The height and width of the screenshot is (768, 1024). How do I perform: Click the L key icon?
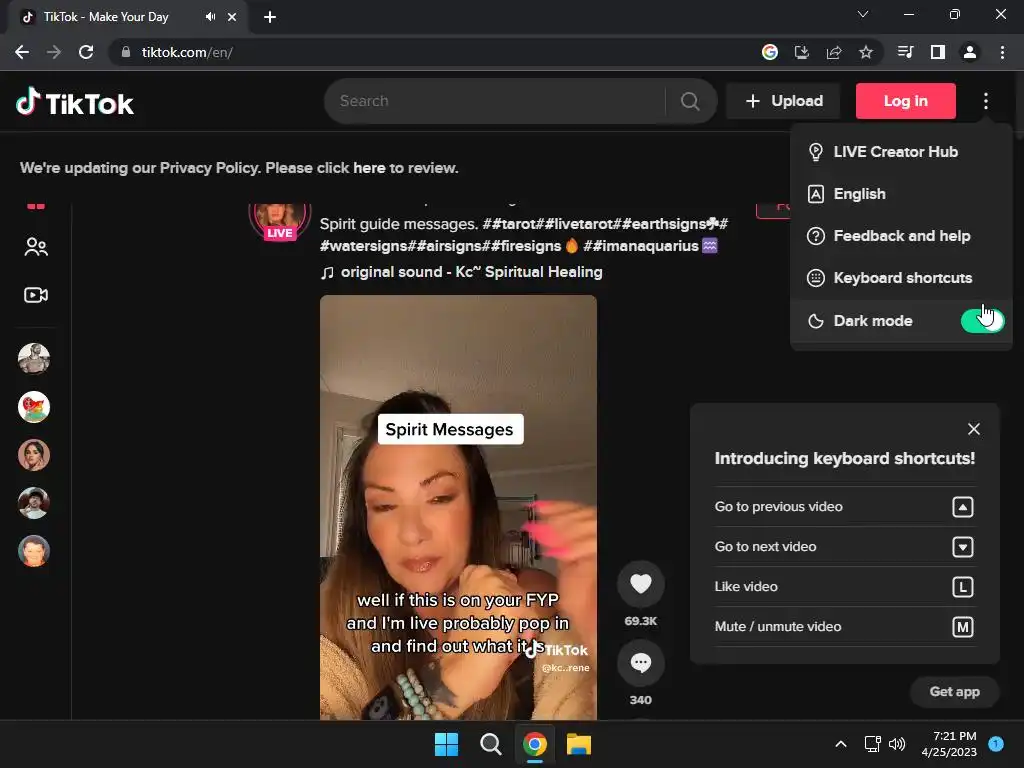pos(963,586)
